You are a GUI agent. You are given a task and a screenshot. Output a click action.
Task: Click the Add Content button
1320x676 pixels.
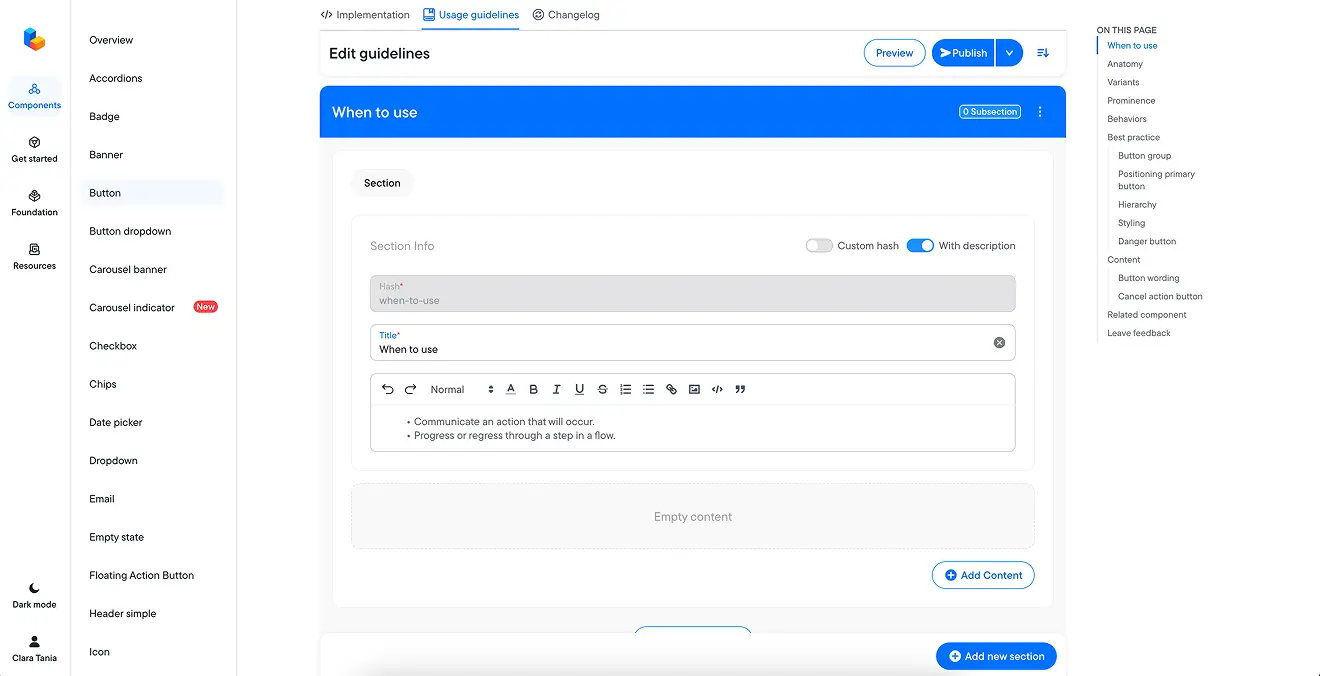[x=983, y=575]
